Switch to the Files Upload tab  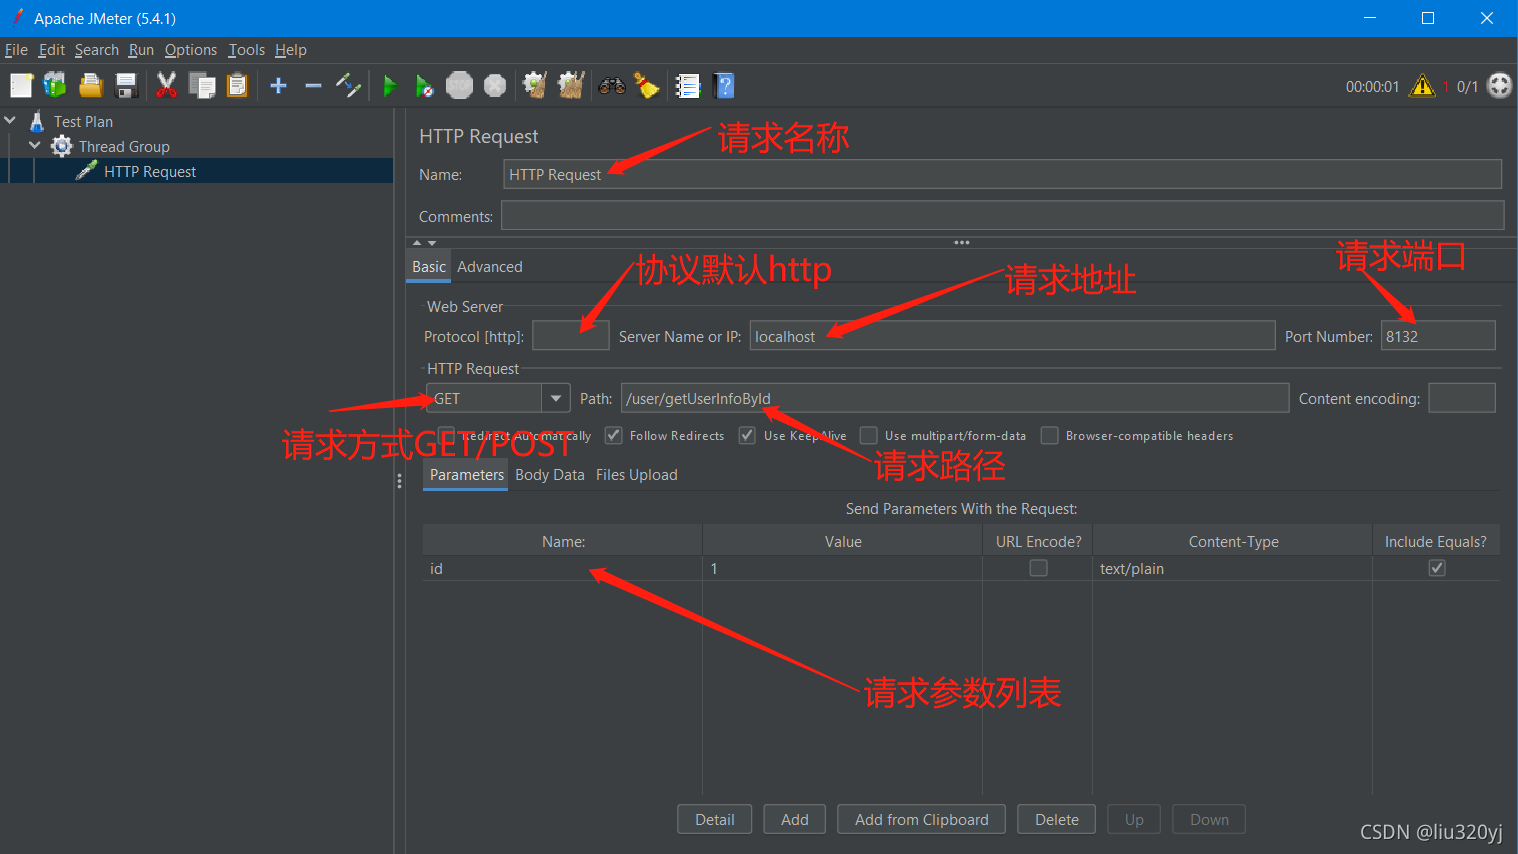point(637,475)
